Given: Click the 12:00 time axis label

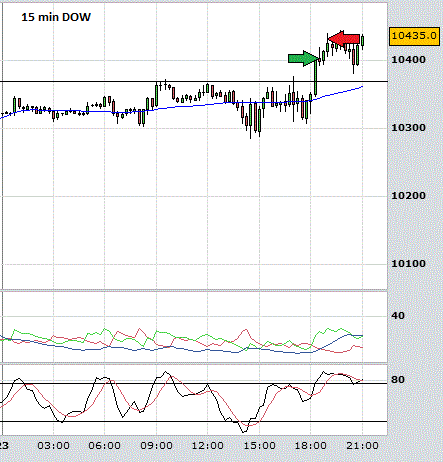Looking at the screenshot, I should coord(208,446).
